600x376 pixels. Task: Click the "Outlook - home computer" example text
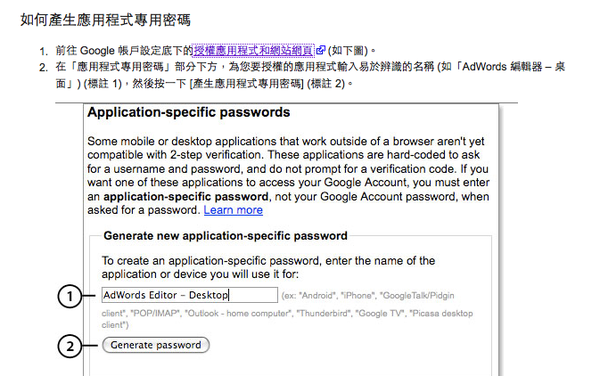click(238, 313)
